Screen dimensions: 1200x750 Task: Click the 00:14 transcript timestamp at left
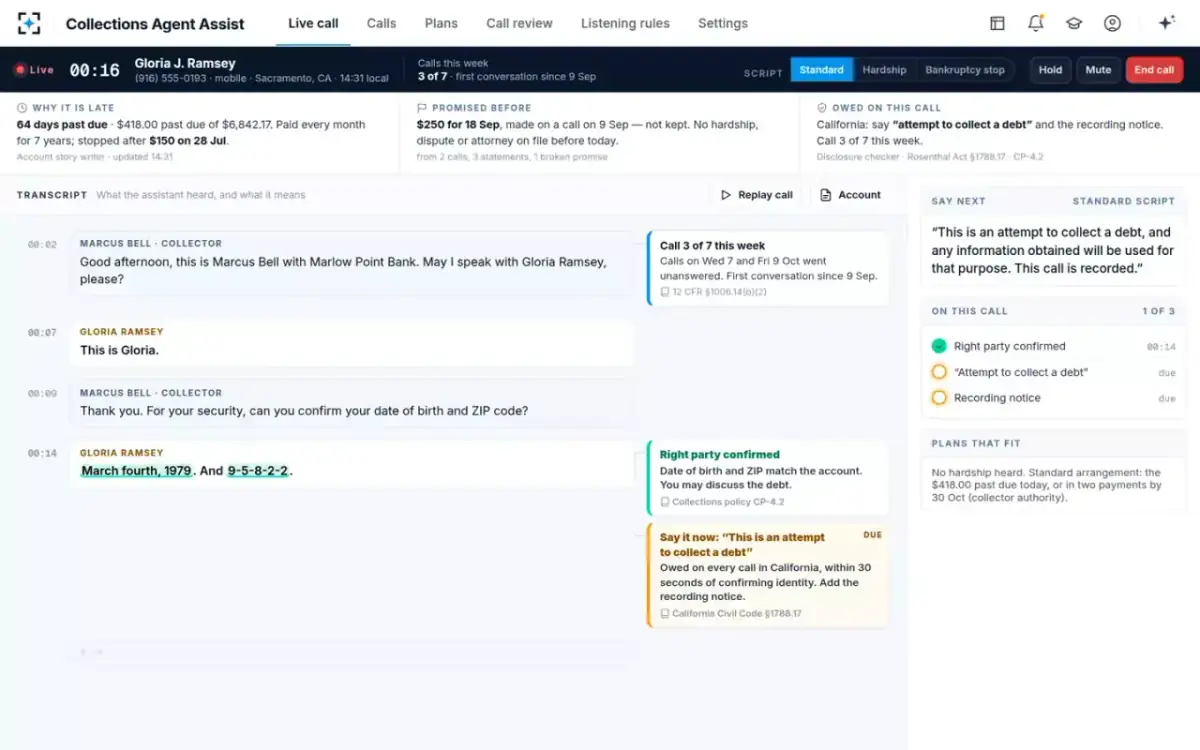click(x=42, y=453)
